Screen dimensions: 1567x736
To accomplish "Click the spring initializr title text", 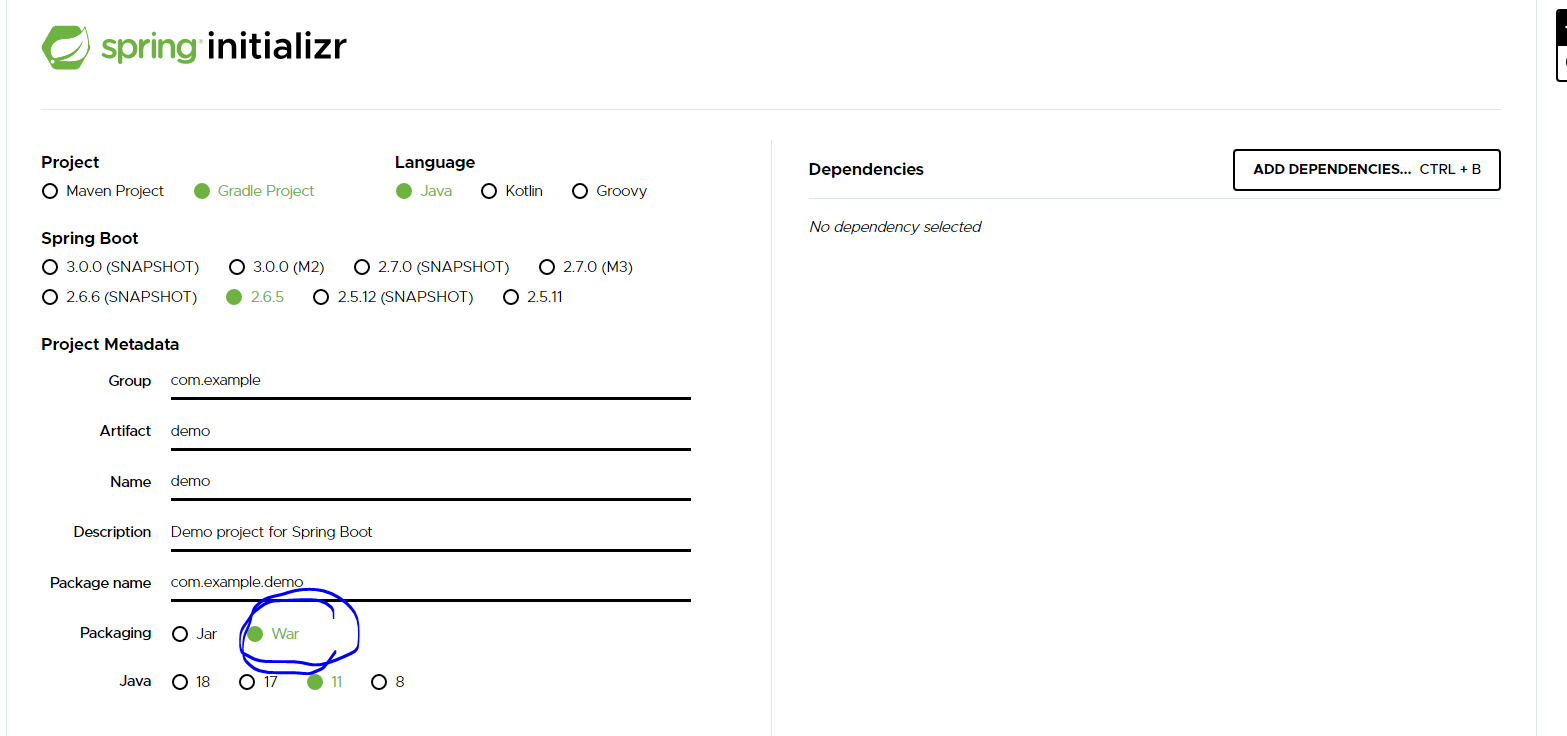I will click(223, 48).
